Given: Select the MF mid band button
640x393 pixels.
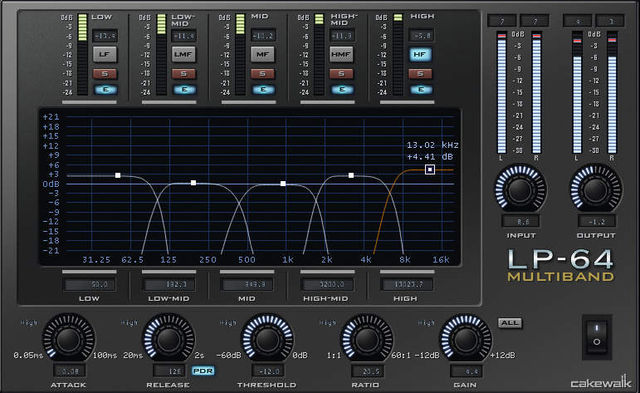Looking at the screenshot, I should [262, 54].
